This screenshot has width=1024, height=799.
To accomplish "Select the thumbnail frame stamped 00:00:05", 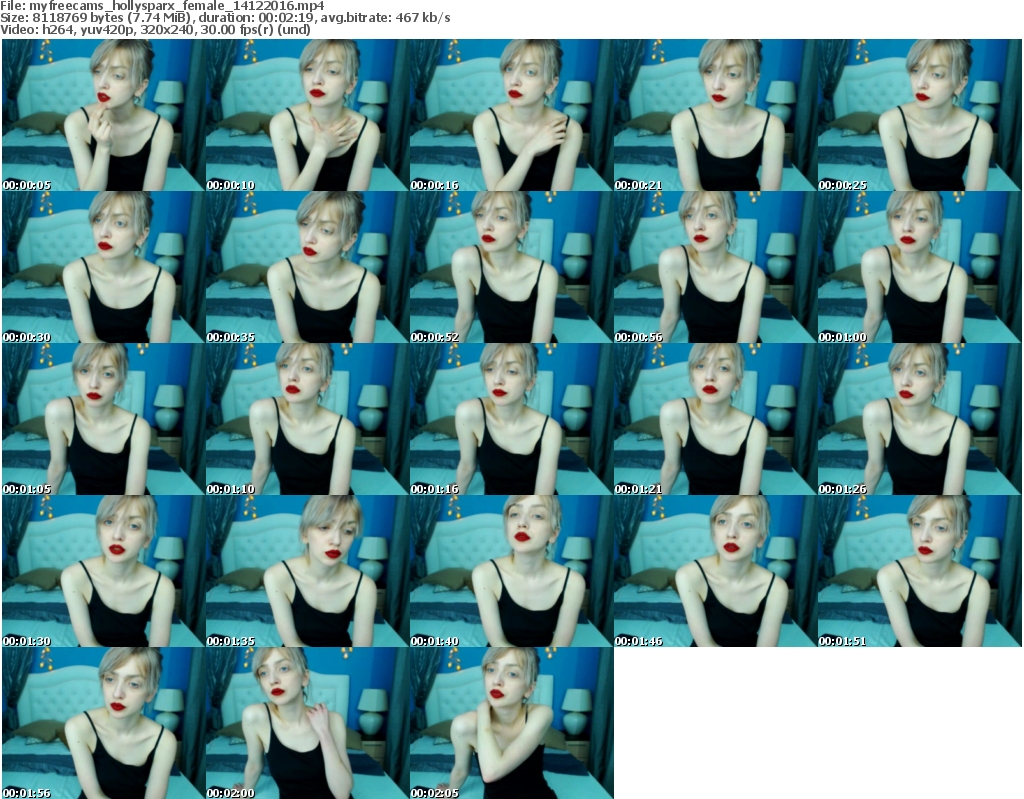I will (103, 115).
